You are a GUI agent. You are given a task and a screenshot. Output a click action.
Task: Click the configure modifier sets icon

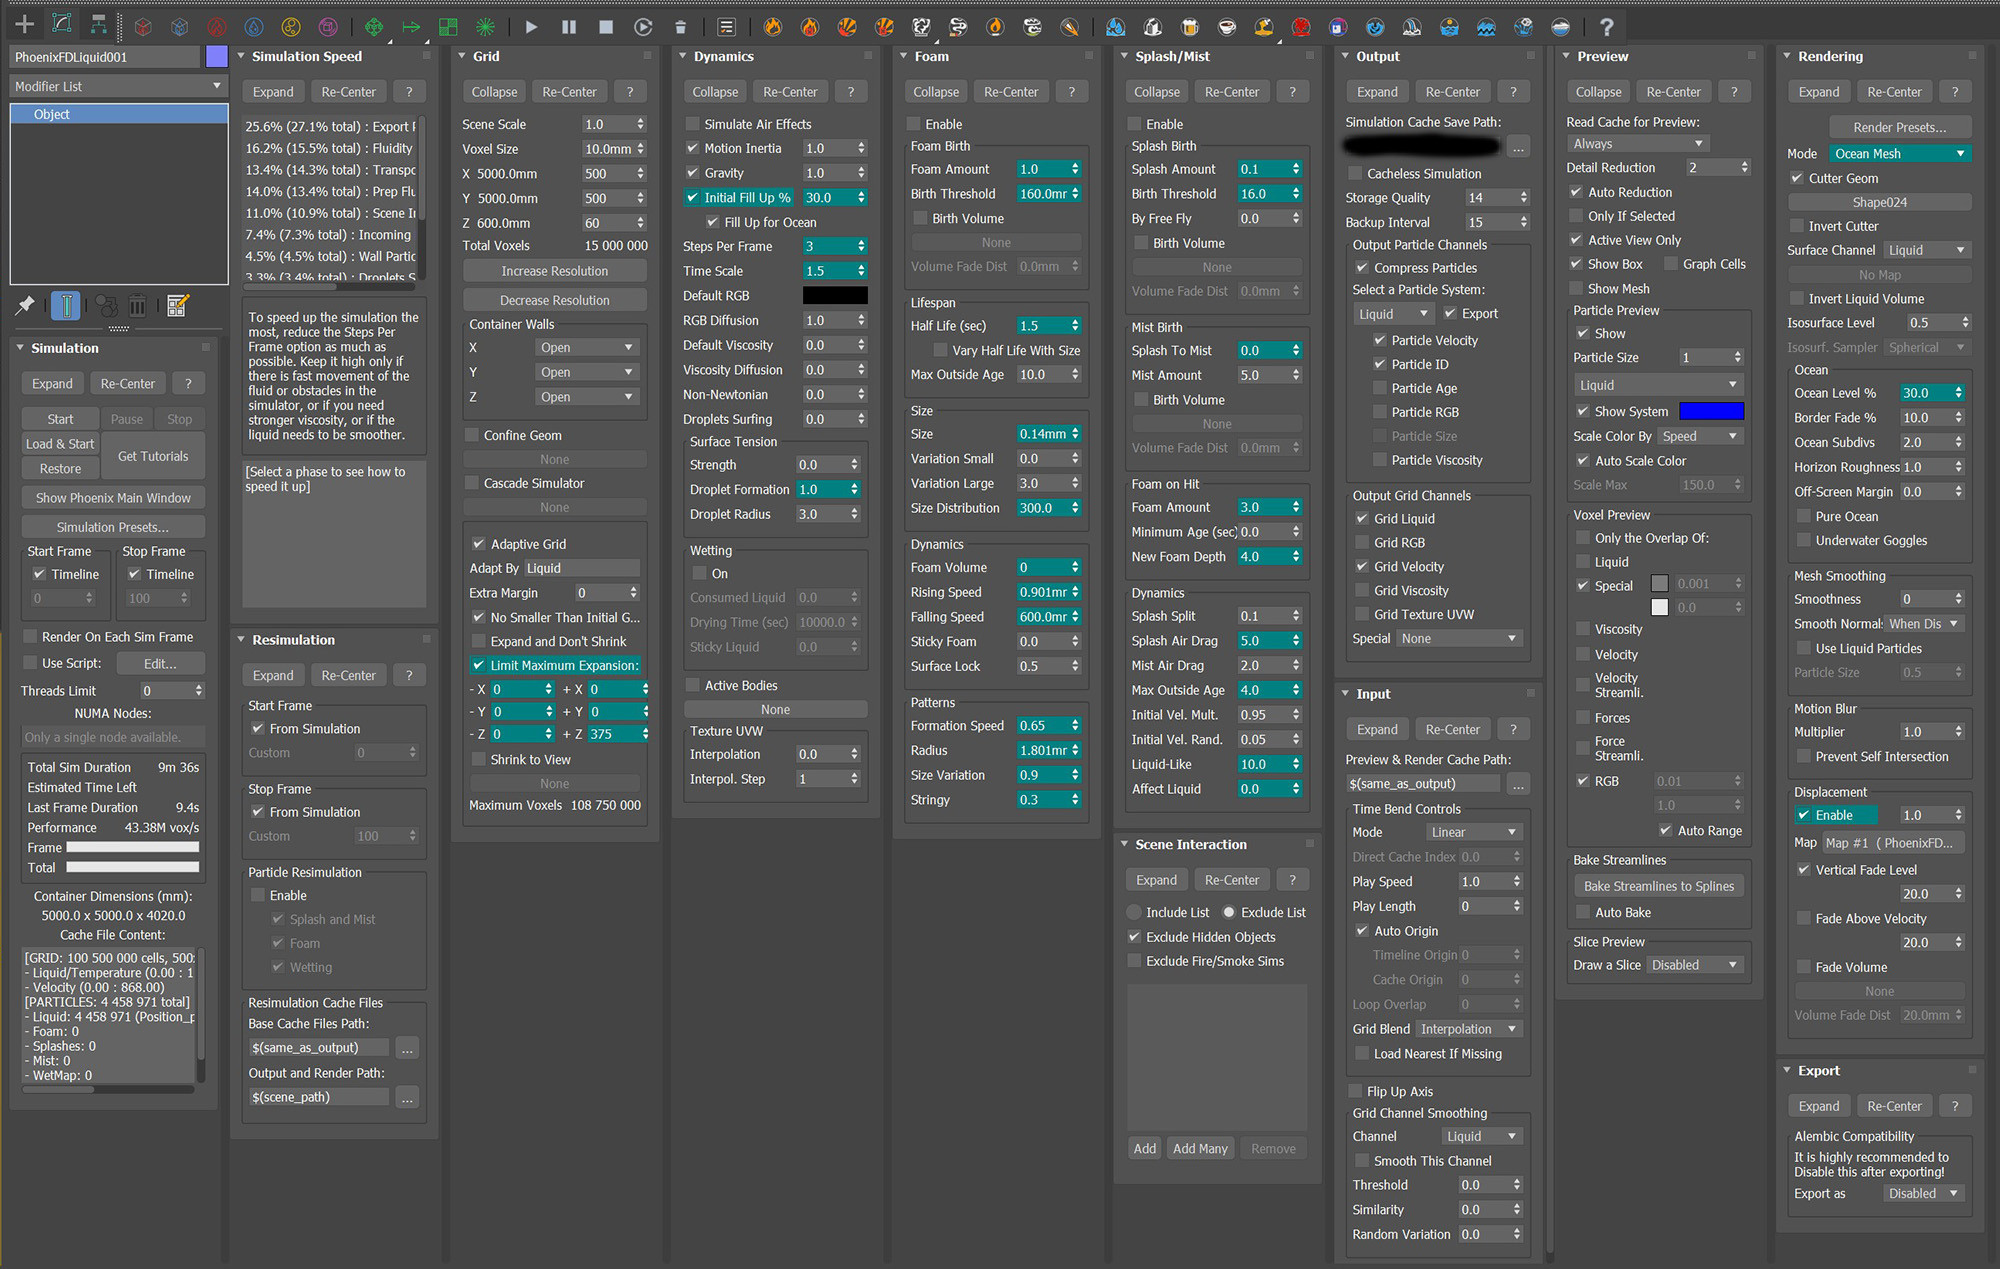[178, 305]
